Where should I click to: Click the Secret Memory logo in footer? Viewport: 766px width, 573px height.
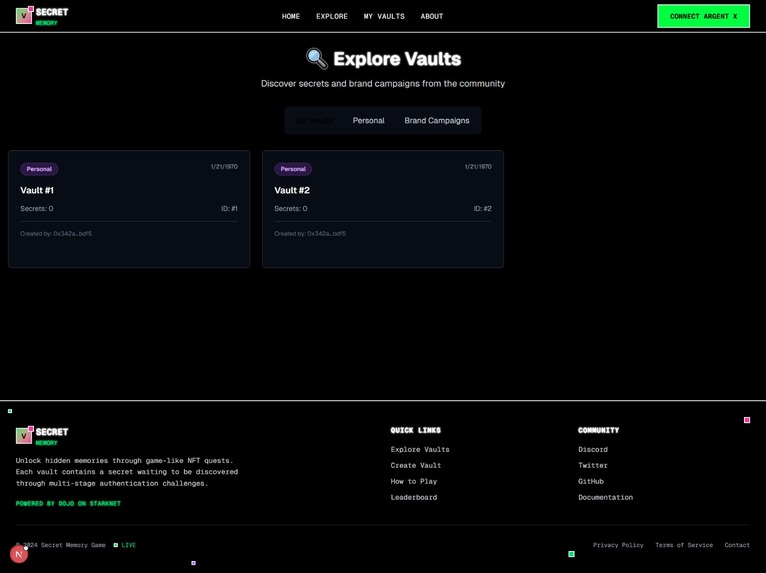(x=42, y=436)
